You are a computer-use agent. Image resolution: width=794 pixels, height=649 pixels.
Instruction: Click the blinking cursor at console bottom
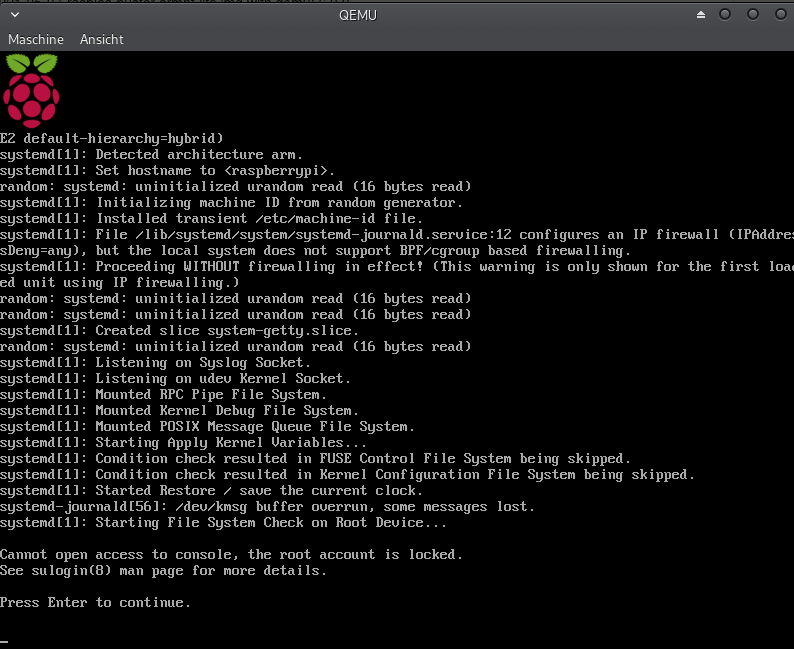(x=4, y=642)
